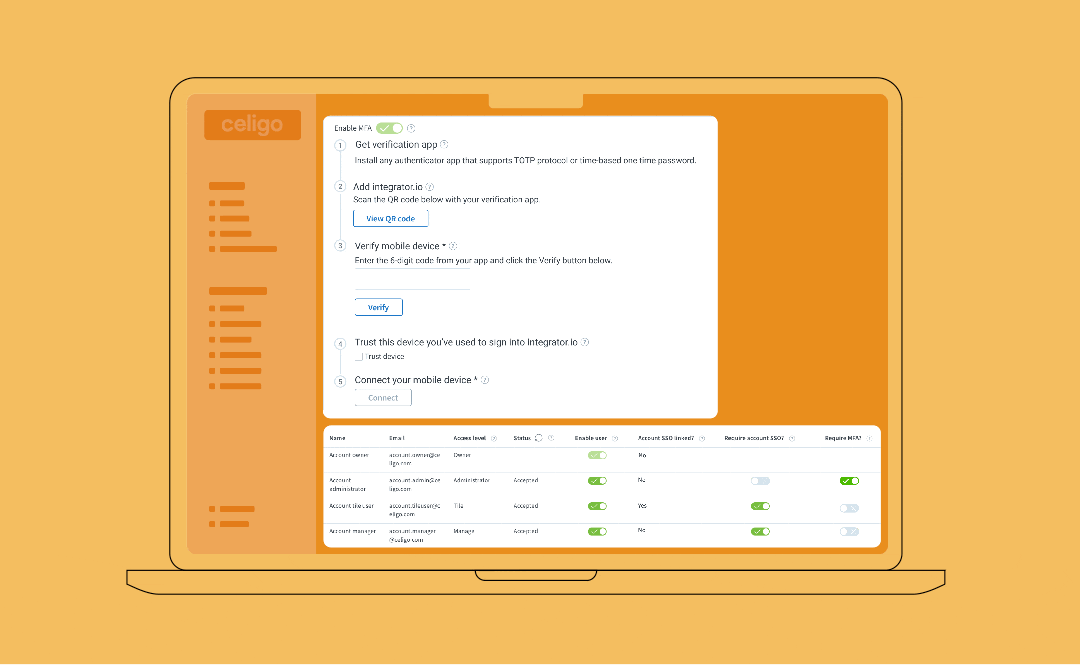1080x665 pixels.
Task: Click help icon in Require MFA column header
Action: 869,438
